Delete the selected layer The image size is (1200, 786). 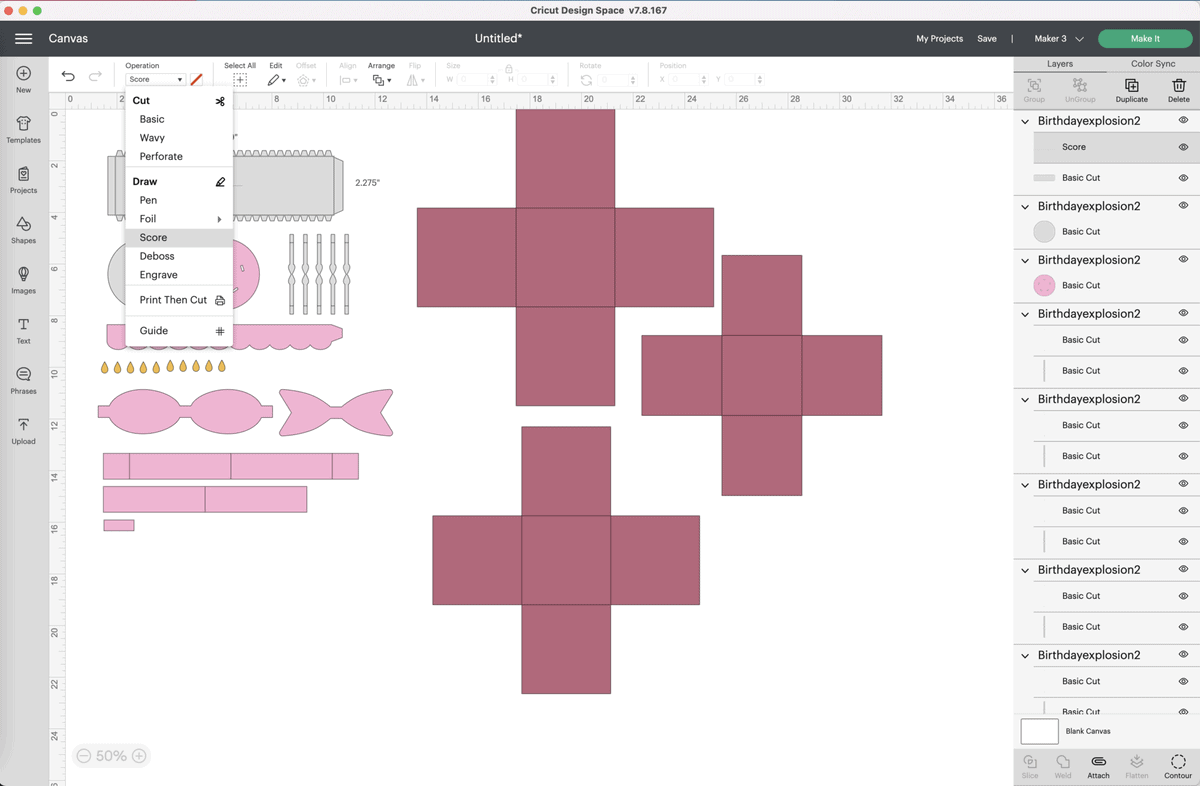[1178, 89]
